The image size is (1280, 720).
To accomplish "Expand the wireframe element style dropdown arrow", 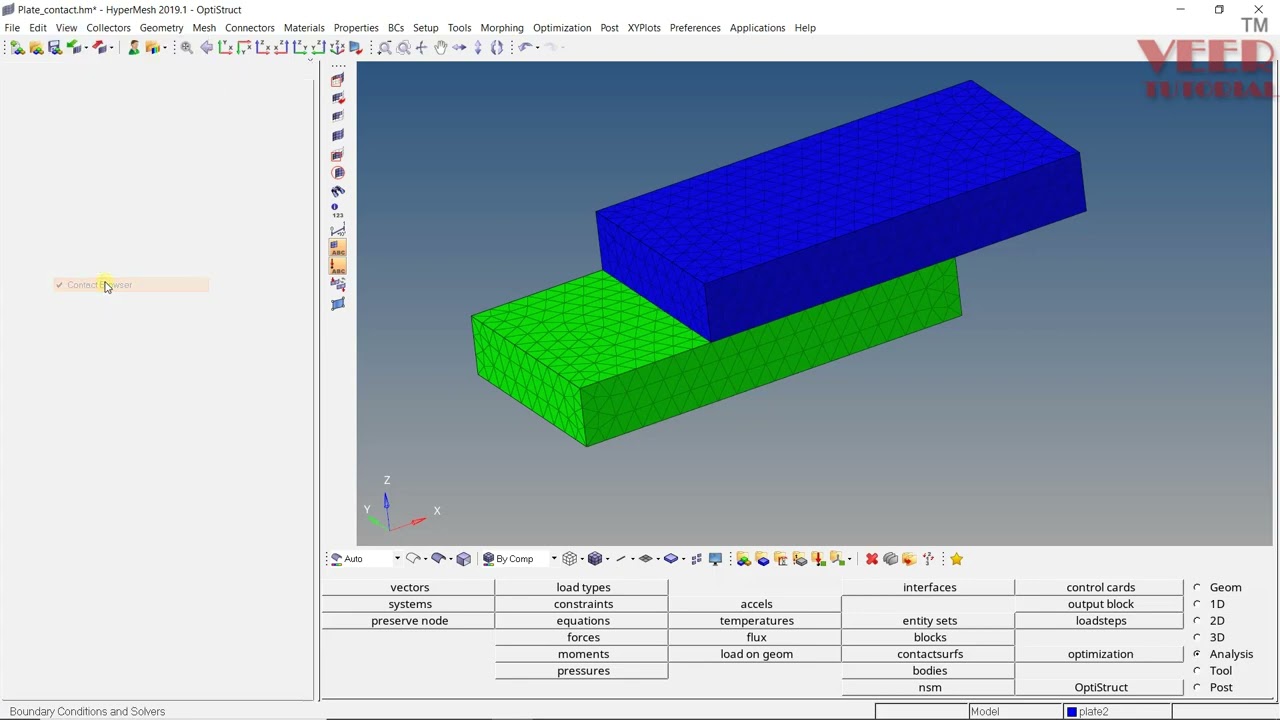I will (x=582, y=559).
